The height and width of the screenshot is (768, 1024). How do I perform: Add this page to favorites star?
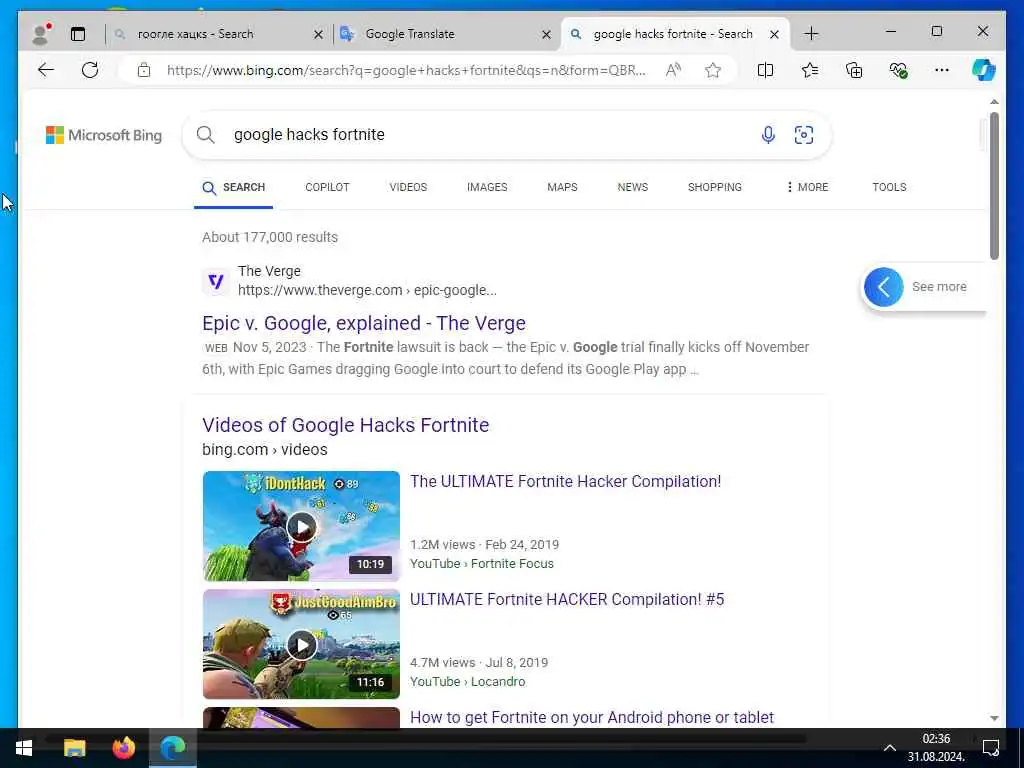(x=713, y=70)
